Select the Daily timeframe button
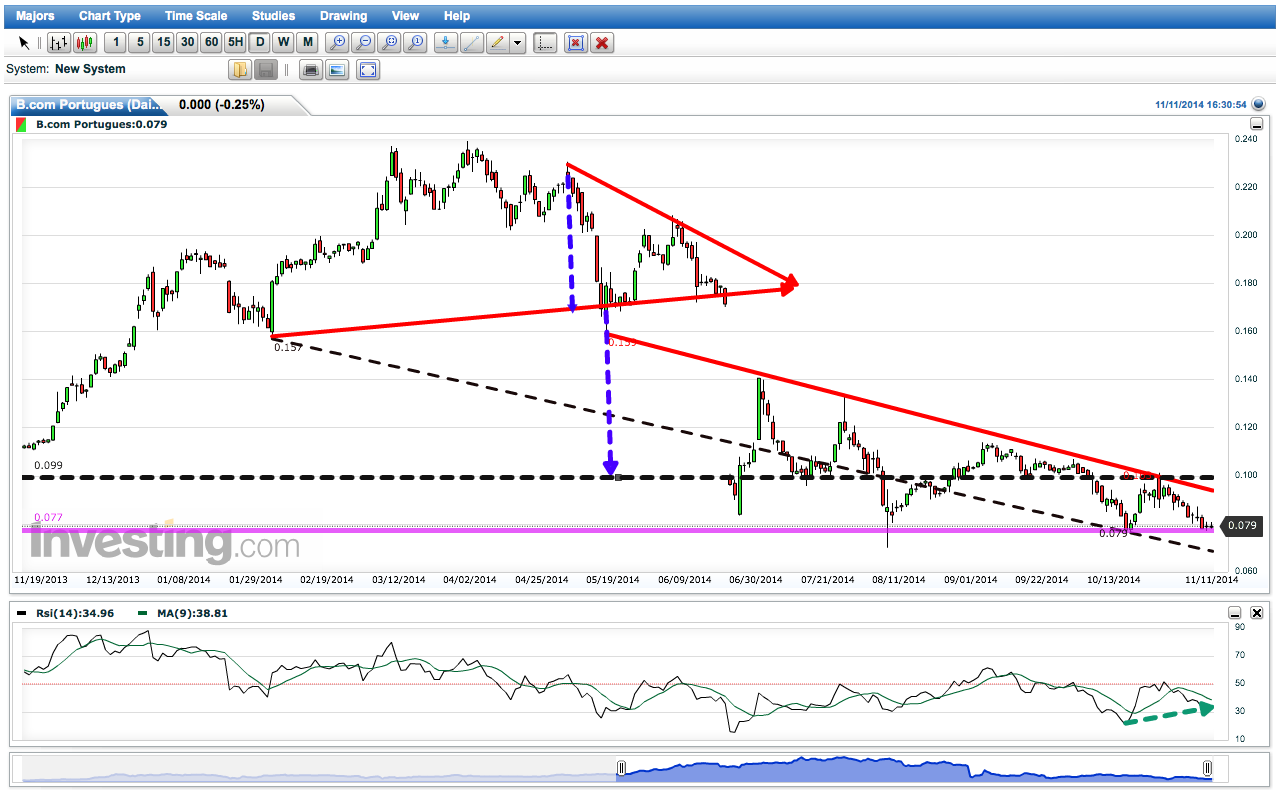1280x800 pixels. (x=260, y=43)
